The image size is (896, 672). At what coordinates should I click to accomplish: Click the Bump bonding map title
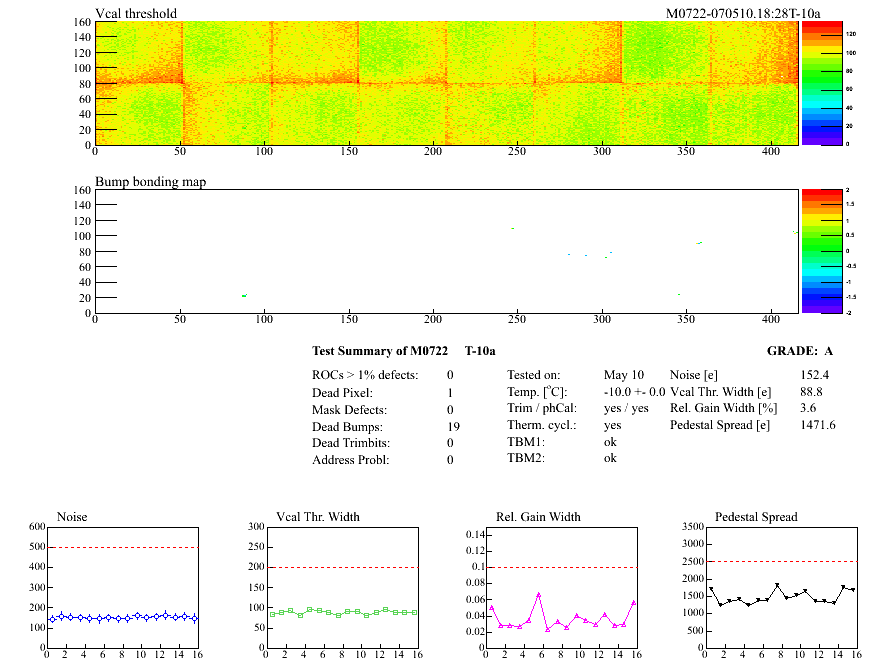pyautogui.click(x=150, y=182)
